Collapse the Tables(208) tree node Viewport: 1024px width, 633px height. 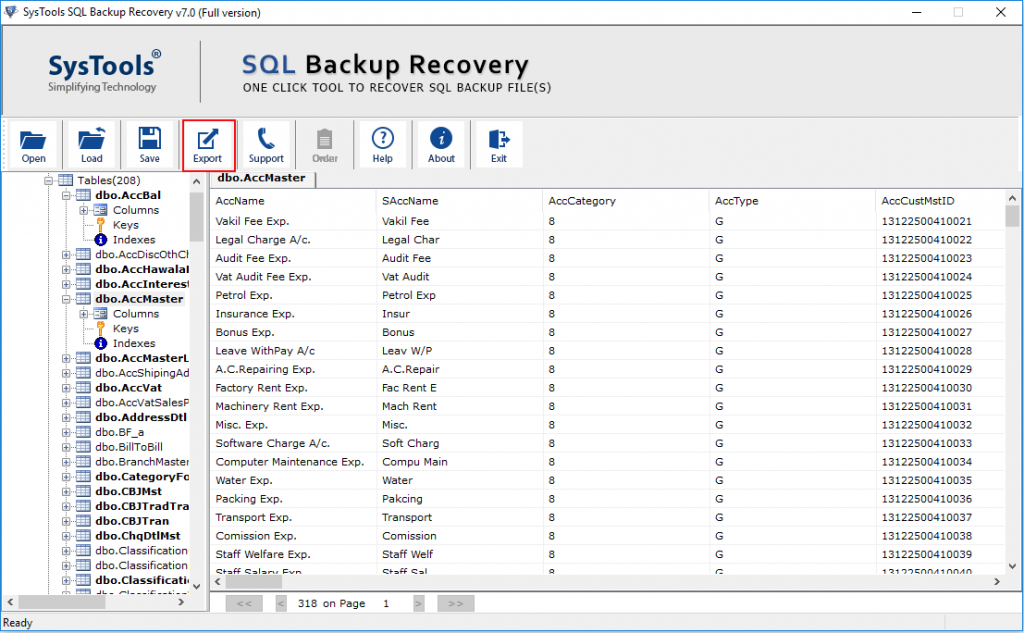[x=48, y=180]
